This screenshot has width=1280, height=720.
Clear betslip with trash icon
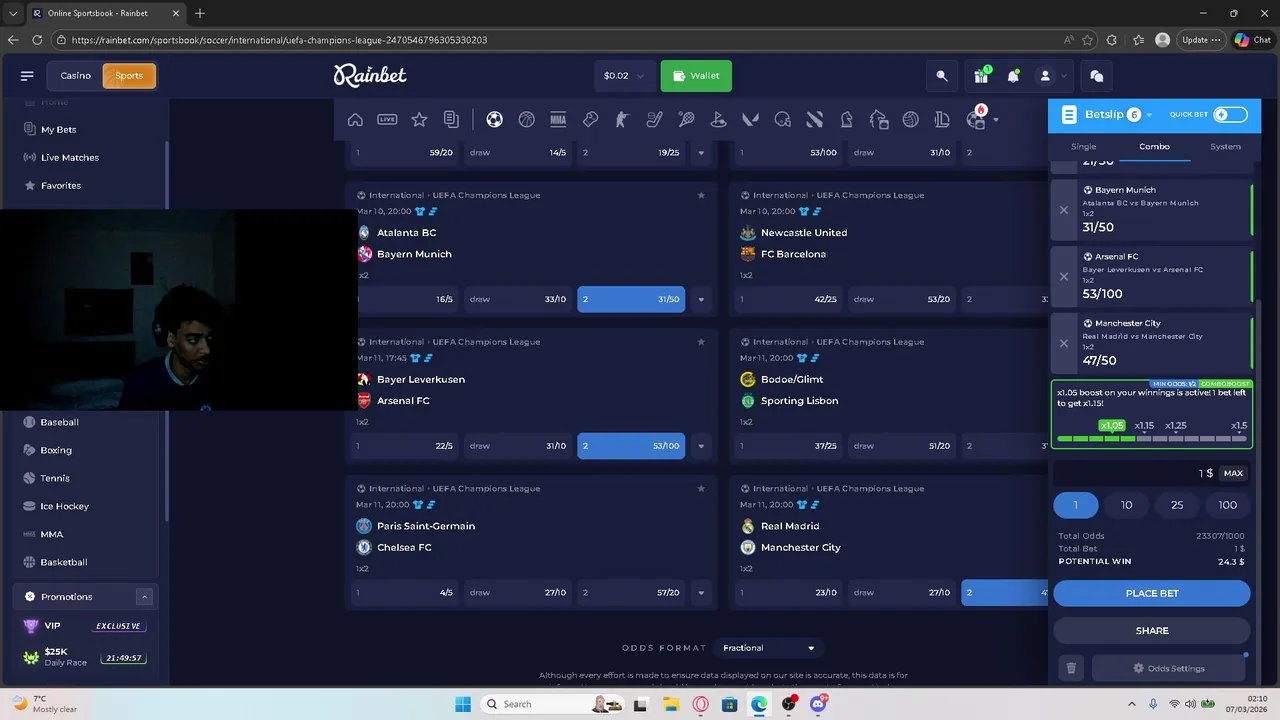pyautogui.click(x=1071, y=668)
